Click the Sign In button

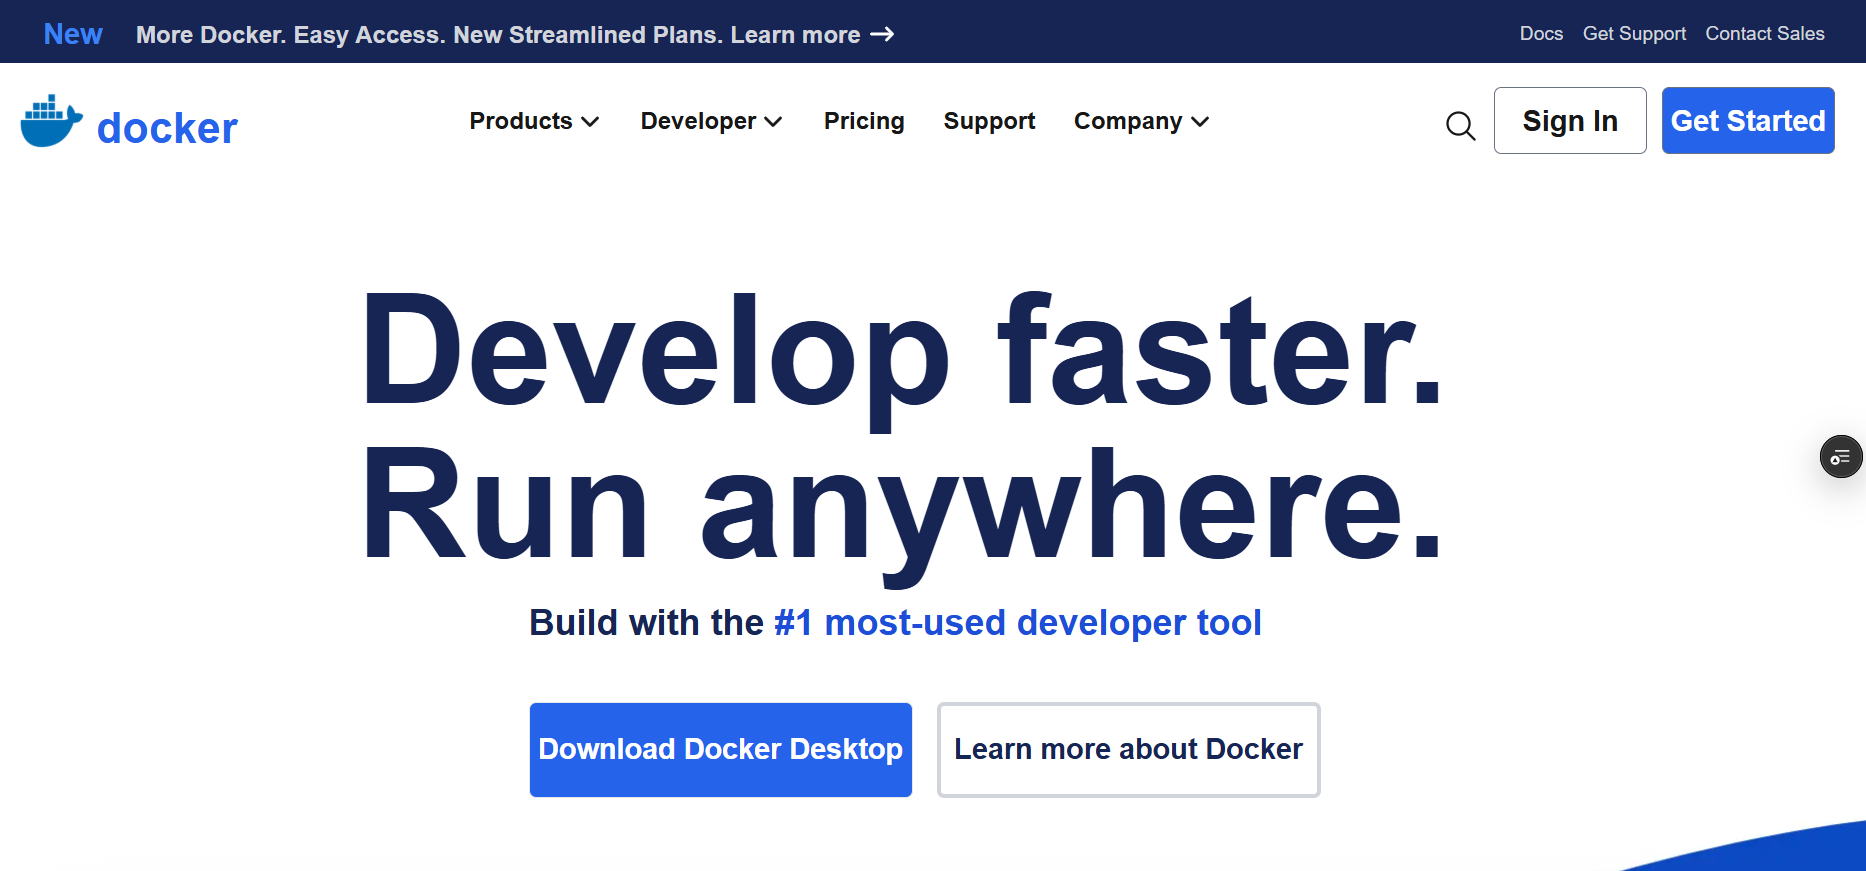click(x=1570, y=120)
